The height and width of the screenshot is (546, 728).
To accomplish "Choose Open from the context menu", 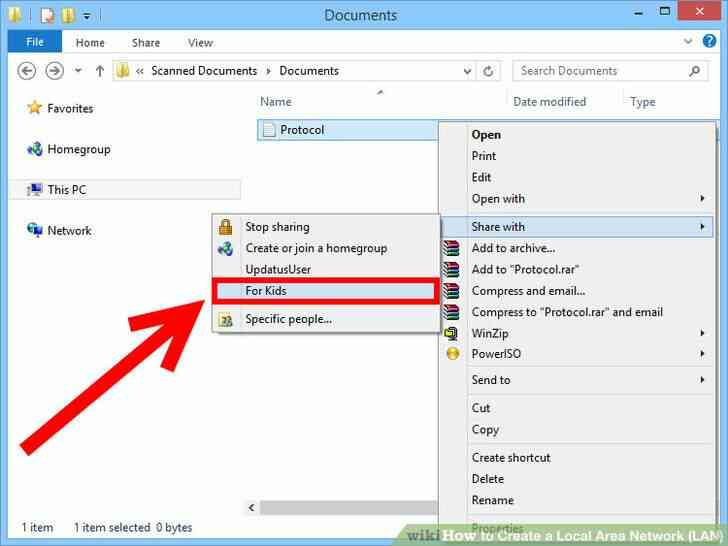I will 486,135.
